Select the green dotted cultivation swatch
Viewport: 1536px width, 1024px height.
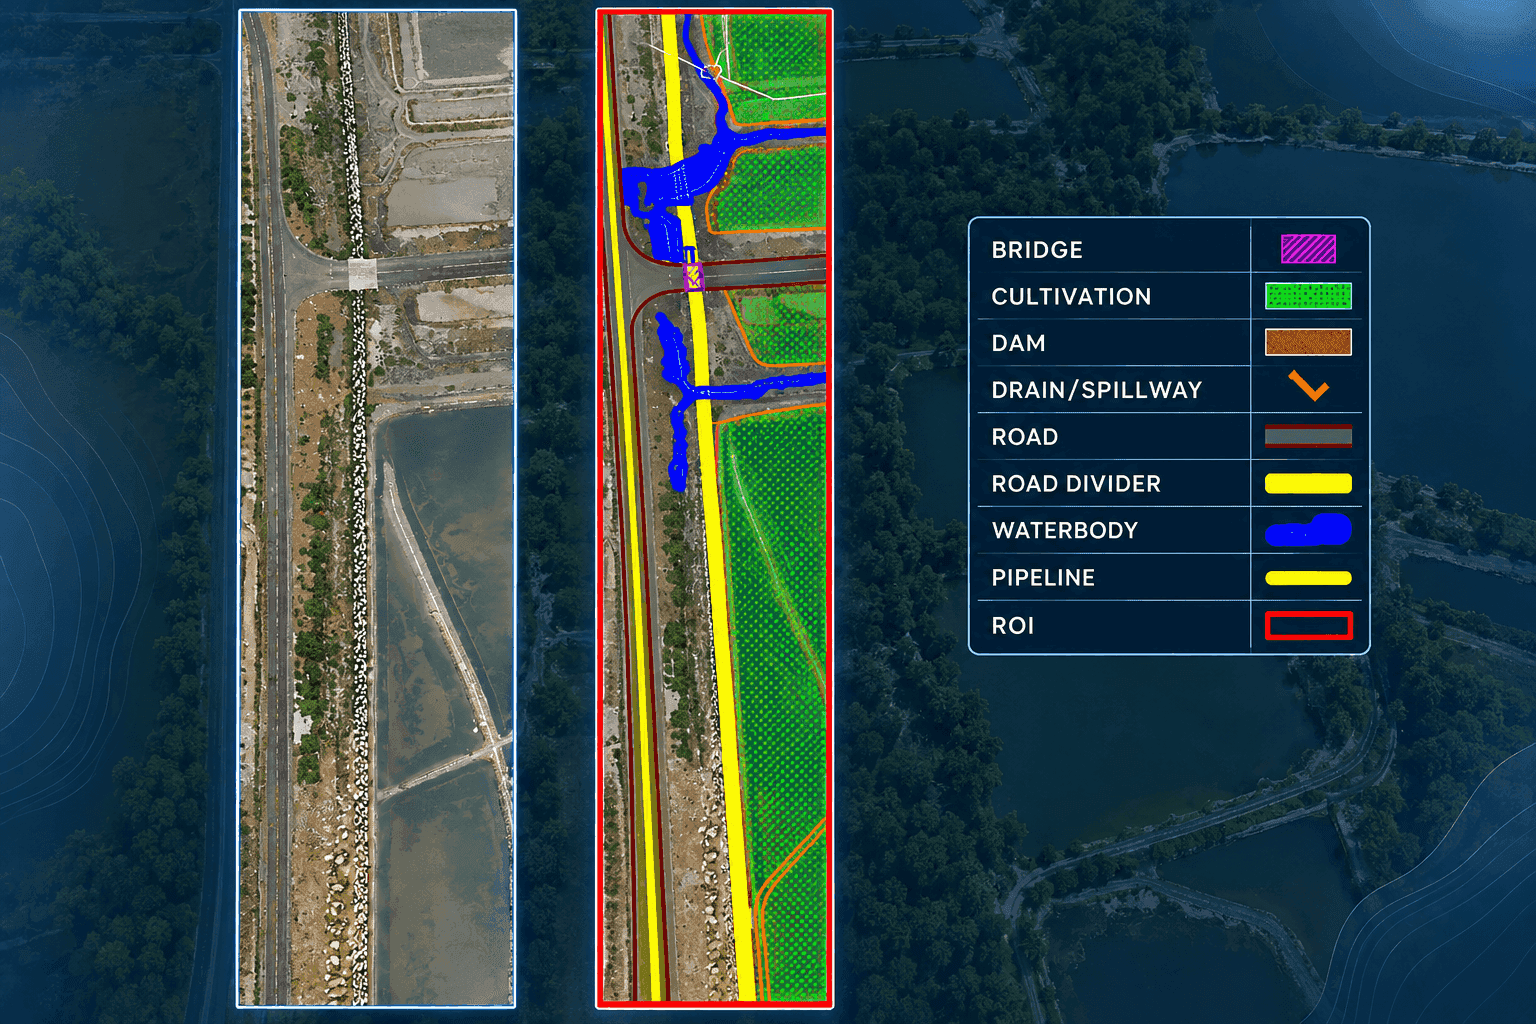coord(1308,296)
